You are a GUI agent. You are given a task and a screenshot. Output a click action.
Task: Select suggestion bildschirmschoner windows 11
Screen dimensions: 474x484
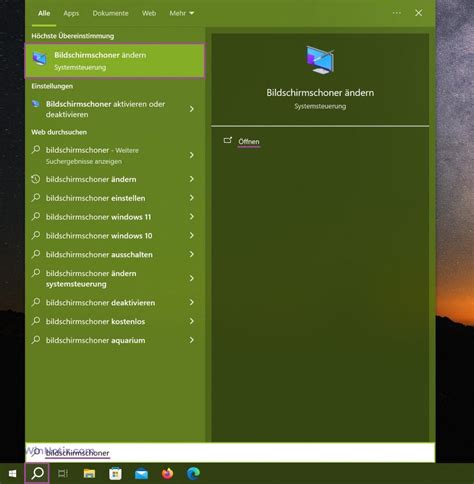(x=115, y=217)
